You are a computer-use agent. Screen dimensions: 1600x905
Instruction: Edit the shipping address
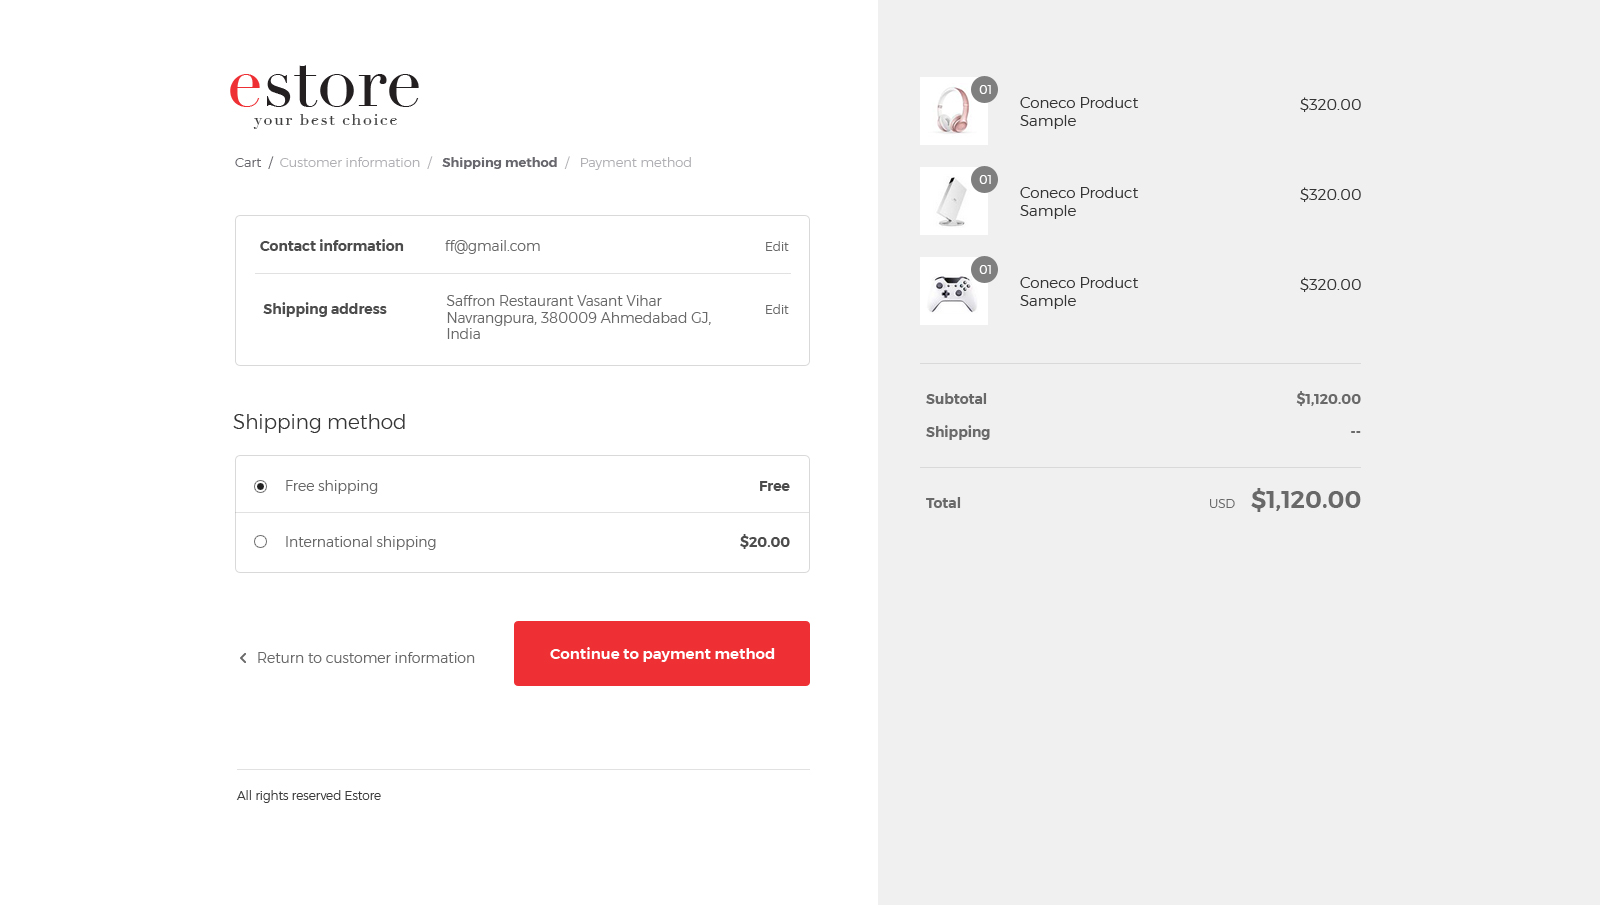[776, 310]
